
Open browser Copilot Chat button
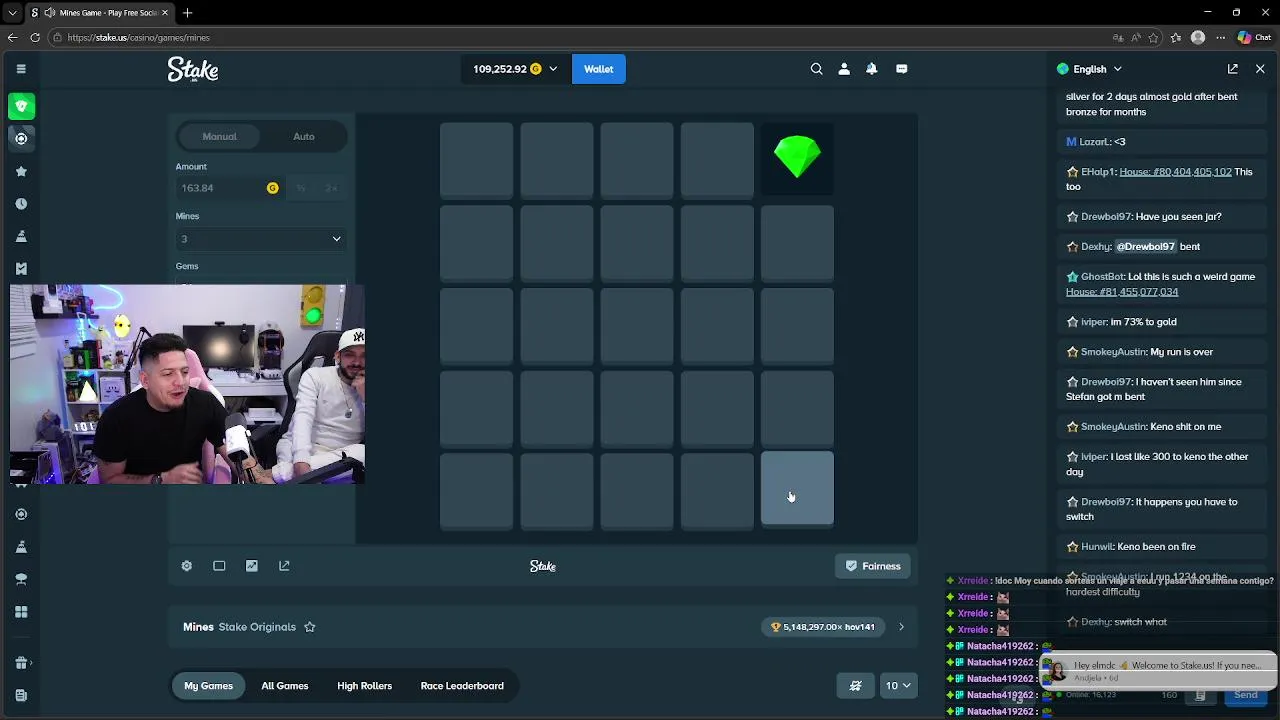tap(1253, 37)
